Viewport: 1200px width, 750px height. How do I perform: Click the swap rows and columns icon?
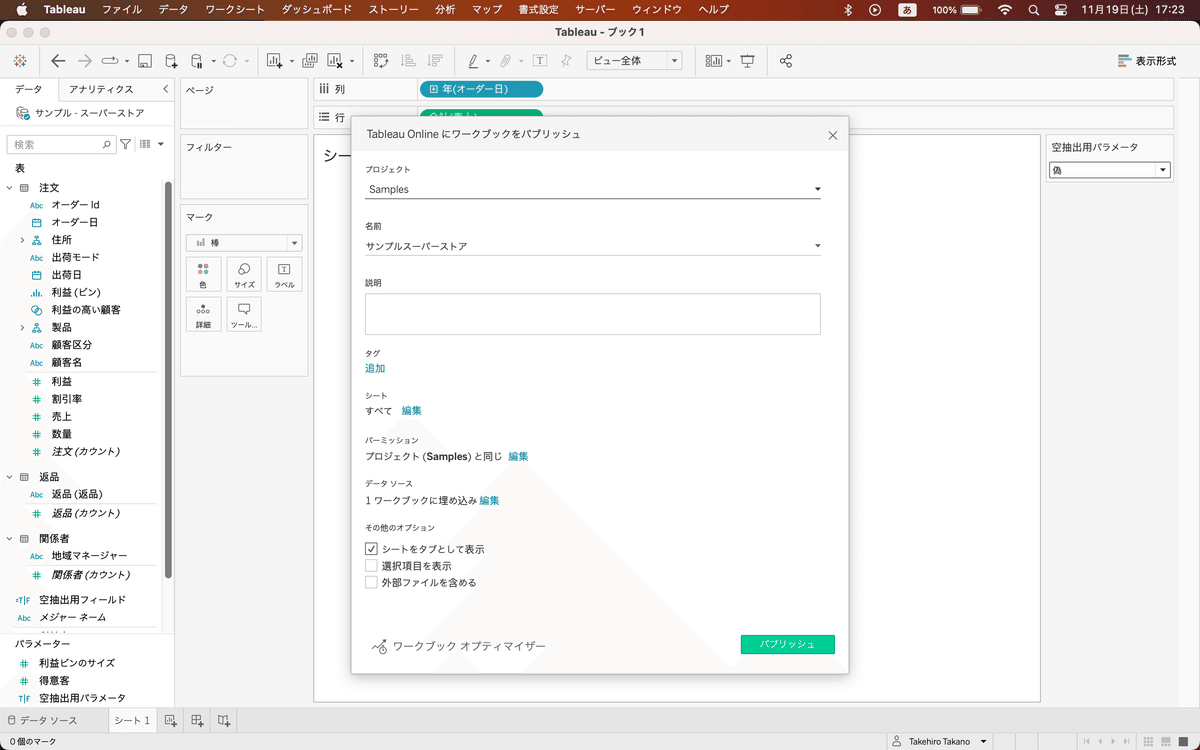click(x=381, y=61)
